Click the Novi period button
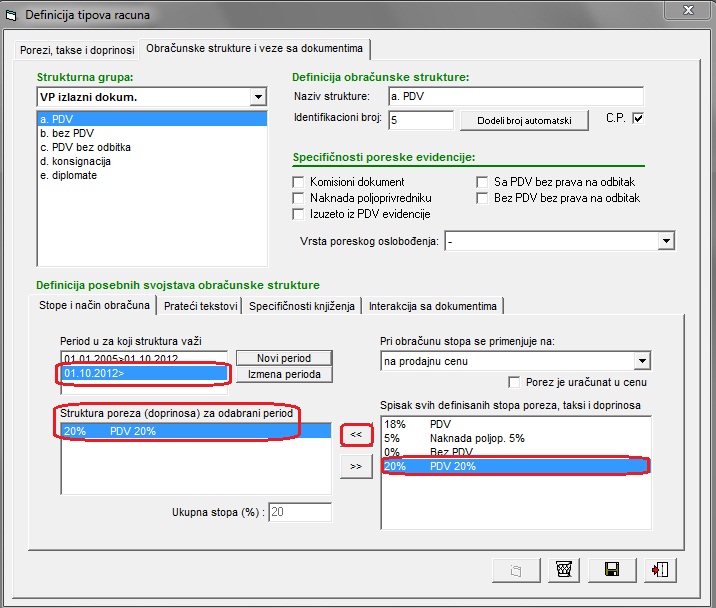This screenshot has height=608, width=716. click(284, 358)
